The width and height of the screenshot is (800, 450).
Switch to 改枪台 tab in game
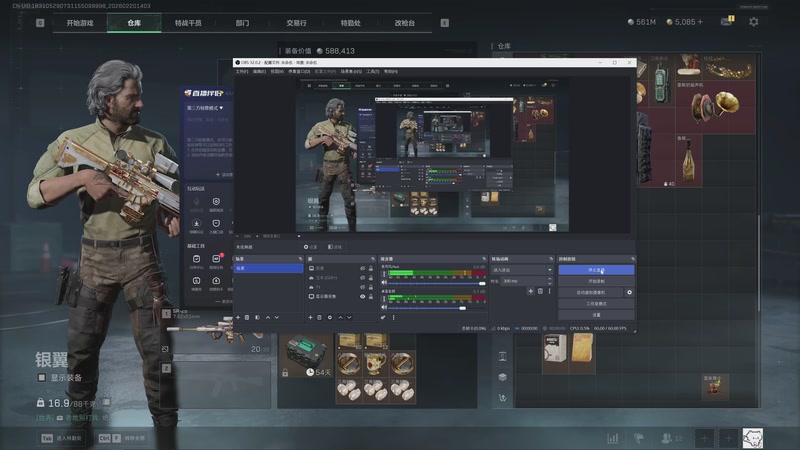click(405, 23)
